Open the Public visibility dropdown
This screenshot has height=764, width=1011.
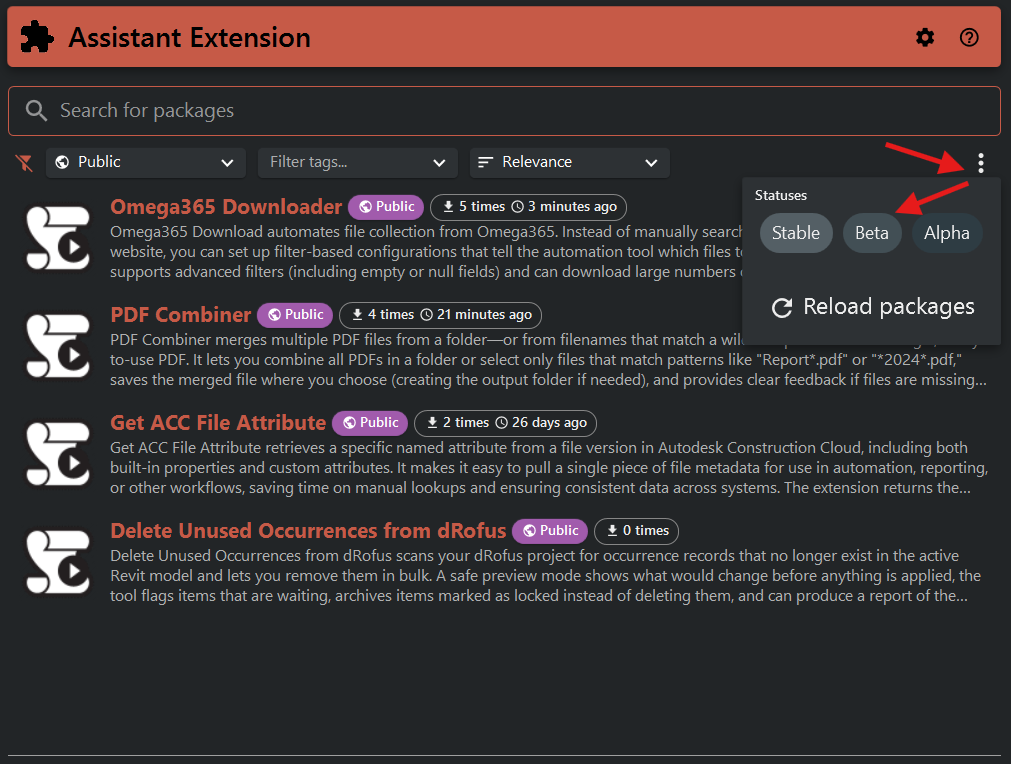146,162
